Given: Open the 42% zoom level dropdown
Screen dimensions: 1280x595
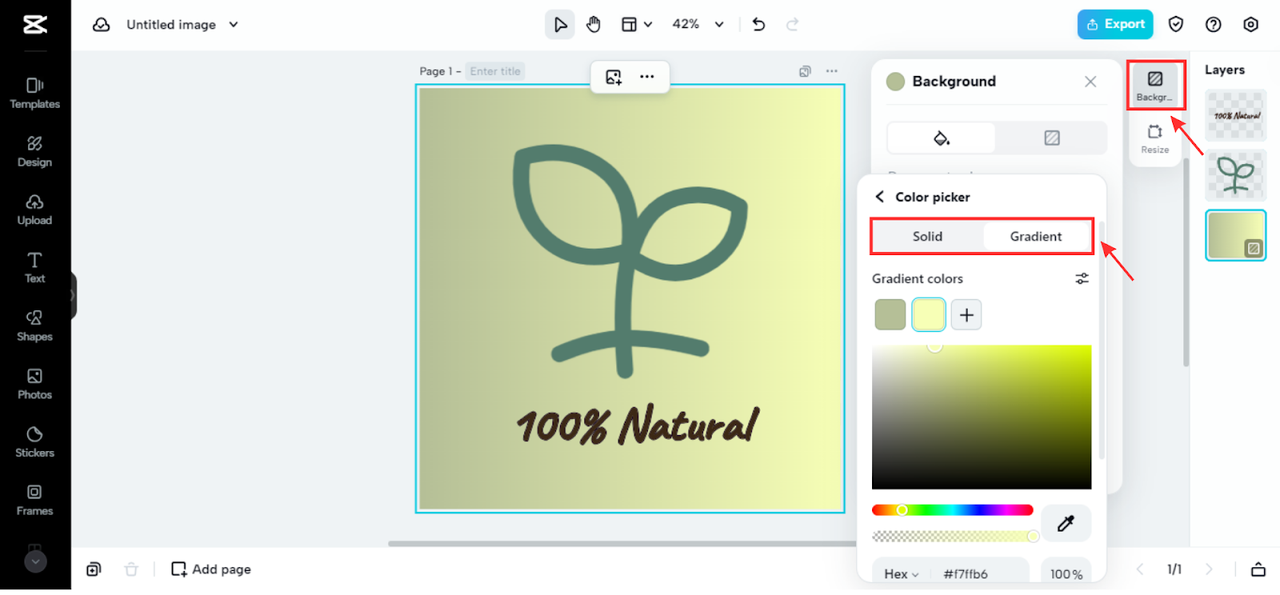Looking at the screenshot, I should point(697,24).
